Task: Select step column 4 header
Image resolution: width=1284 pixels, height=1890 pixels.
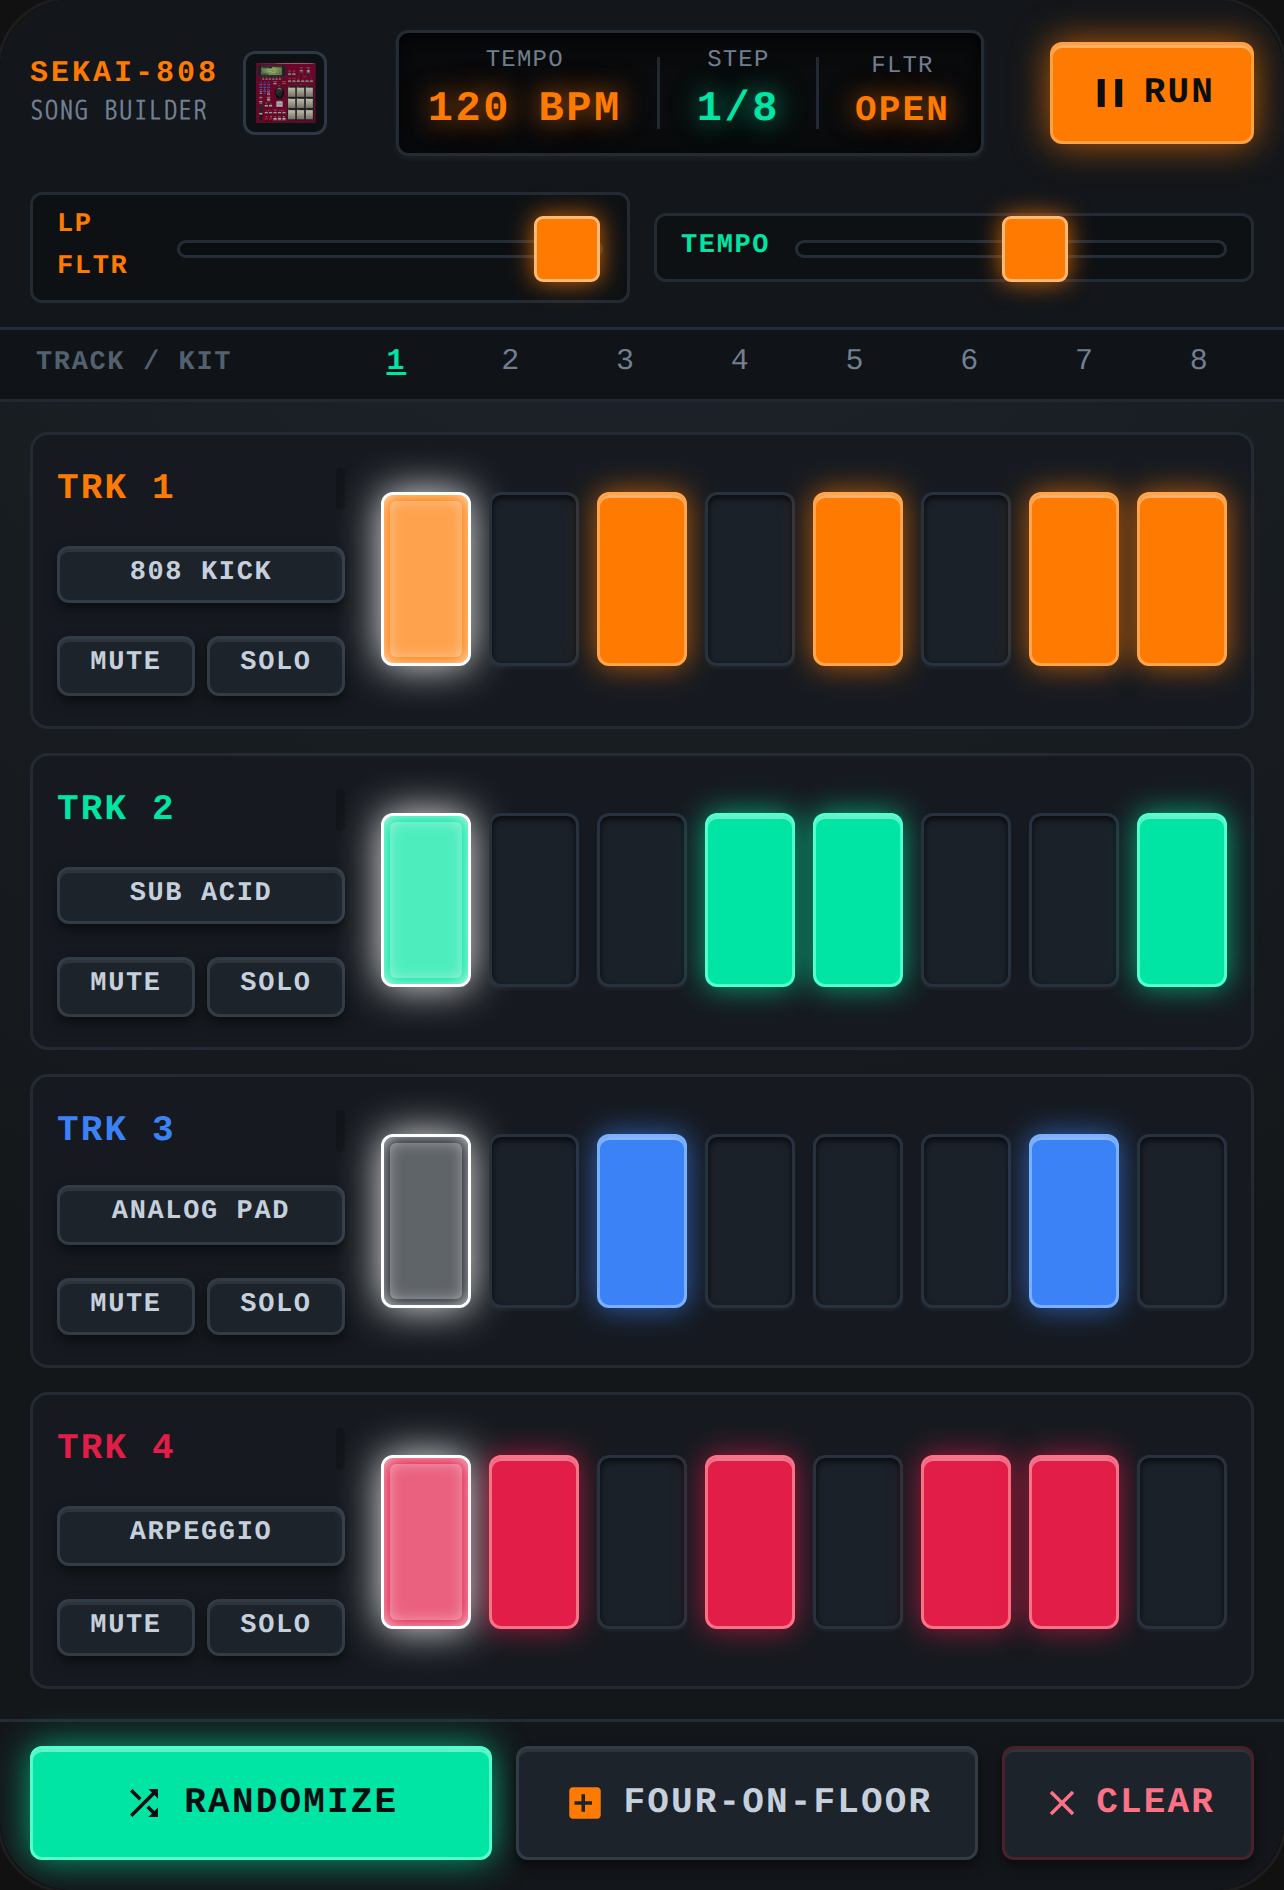Action: (x=740, y=360)
